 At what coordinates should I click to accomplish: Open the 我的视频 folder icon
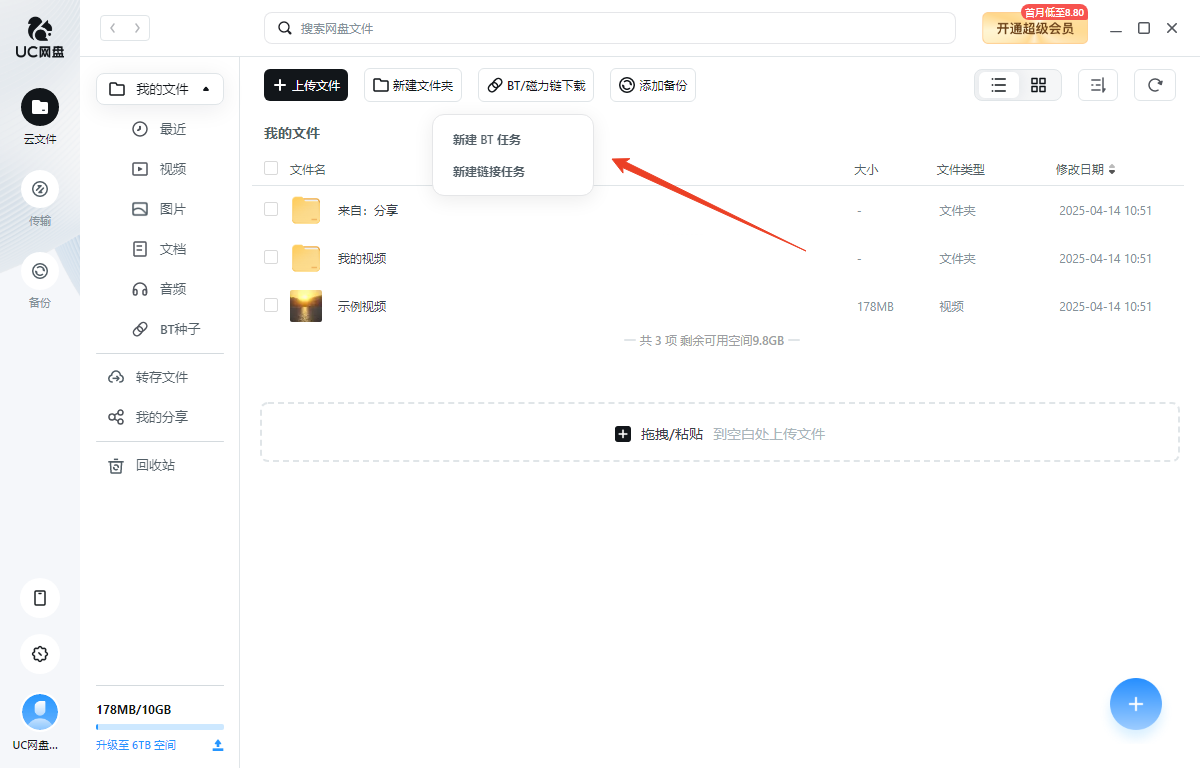pos(306,258)
